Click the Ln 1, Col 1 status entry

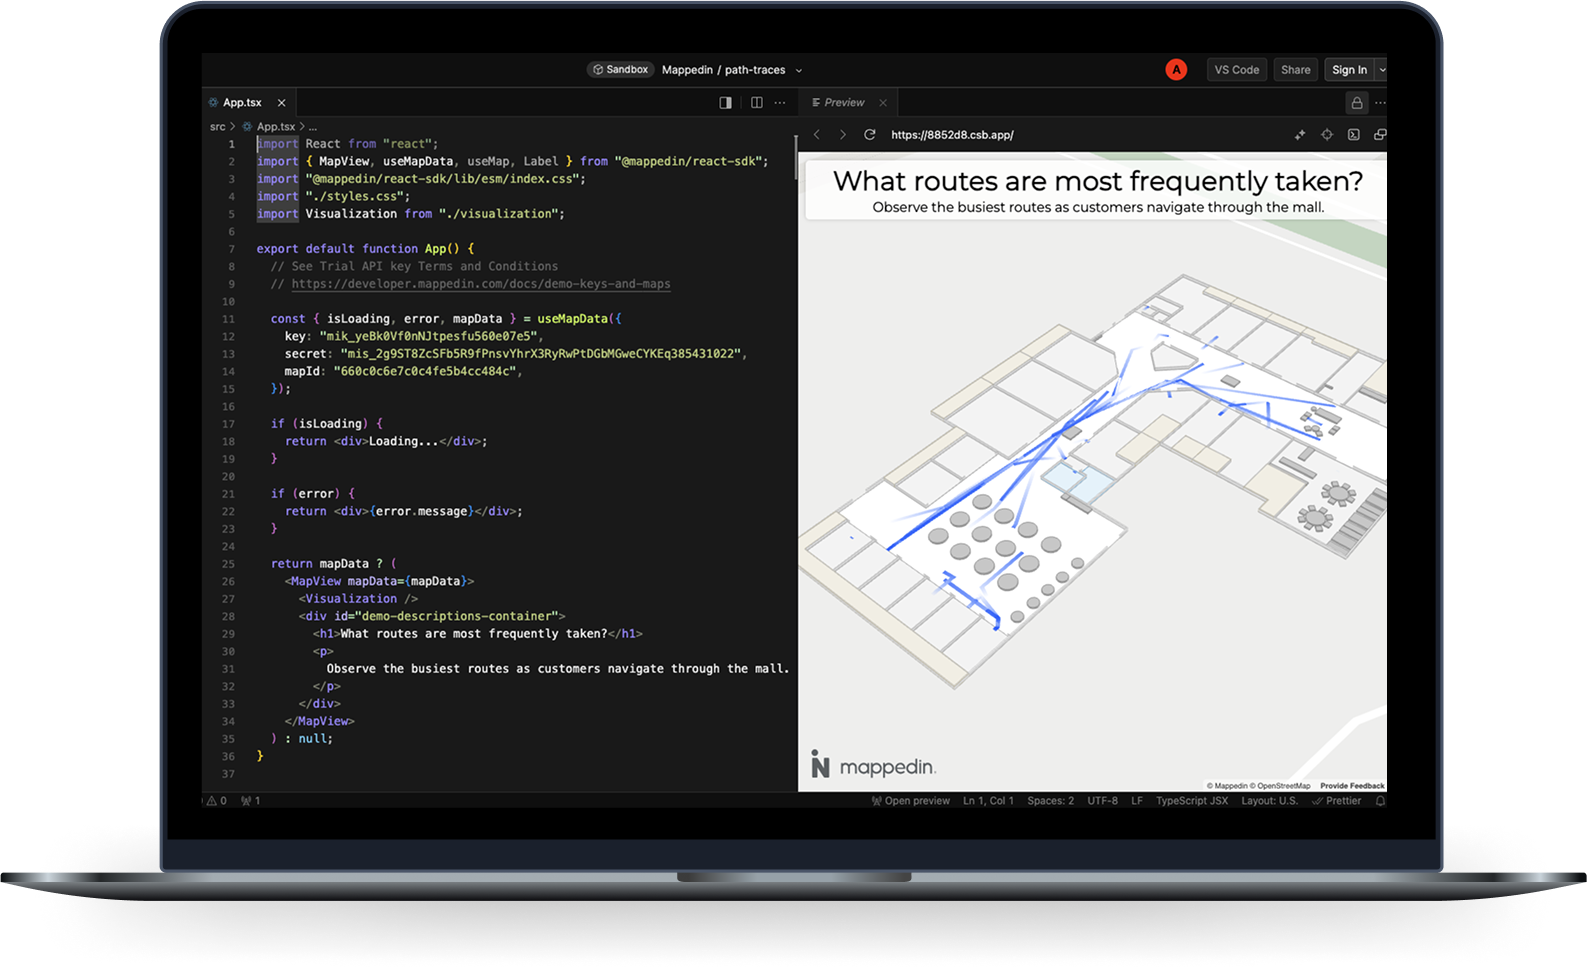[988, 801]
